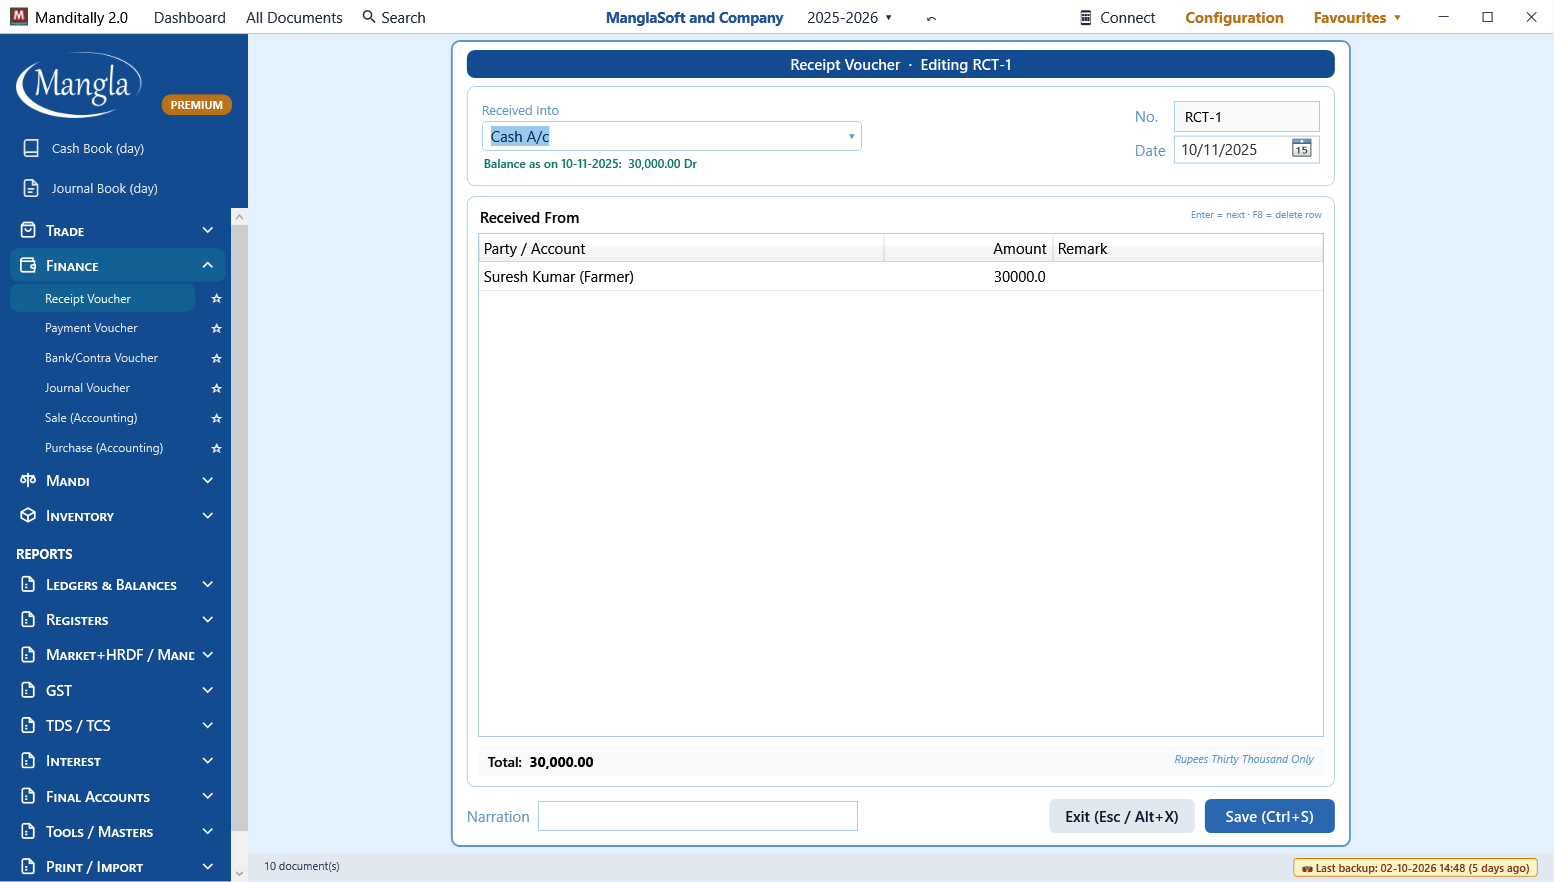Click into the Narration field
The height and width of the screenshot is (882, 1554).
(698, 816)
